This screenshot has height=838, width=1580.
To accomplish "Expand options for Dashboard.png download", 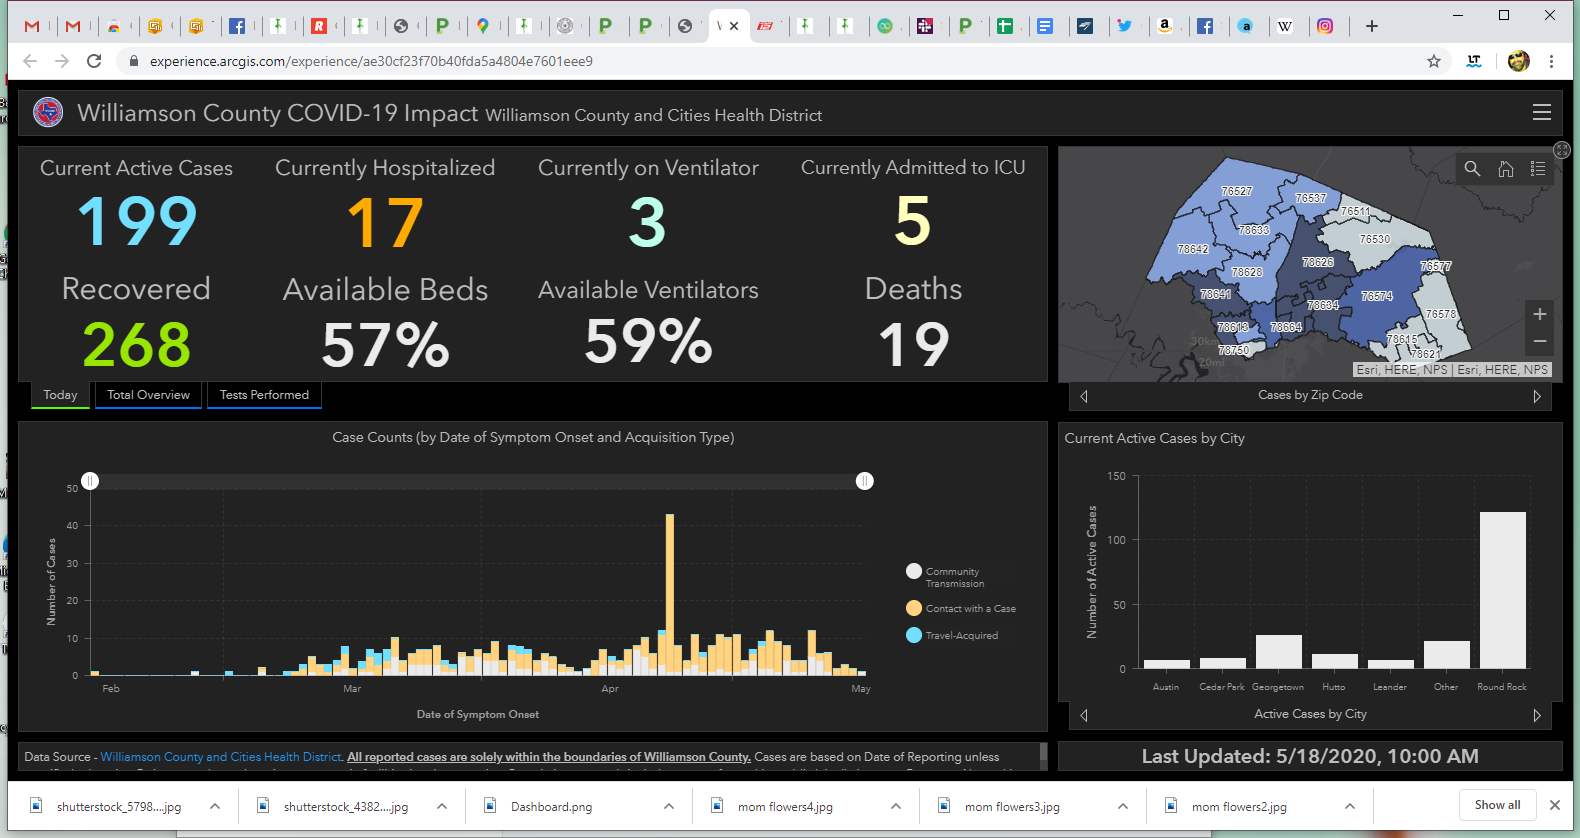I will click(x=668, y=806).
